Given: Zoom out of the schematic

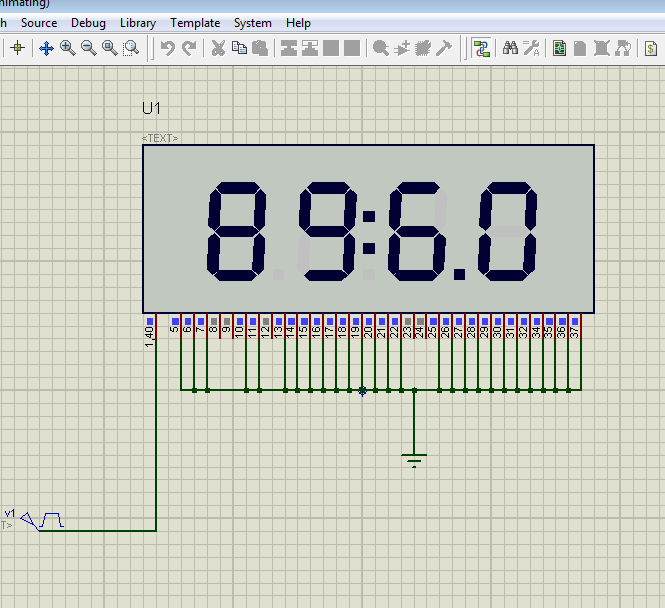Looking at the screenshot, I should pos(89,48).
